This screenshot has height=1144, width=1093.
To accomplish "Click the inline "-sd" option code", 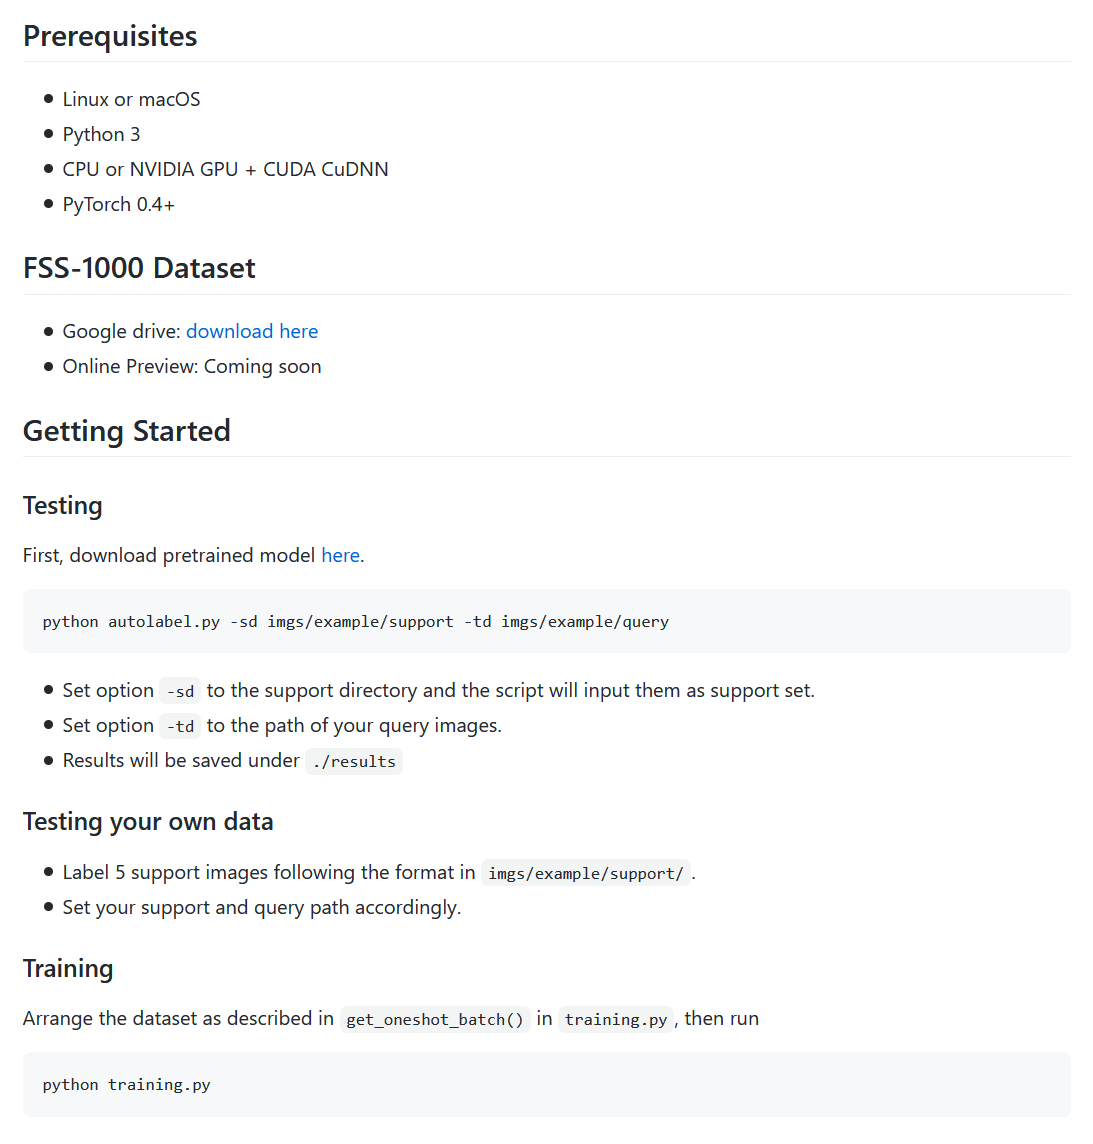I will 180,691.
